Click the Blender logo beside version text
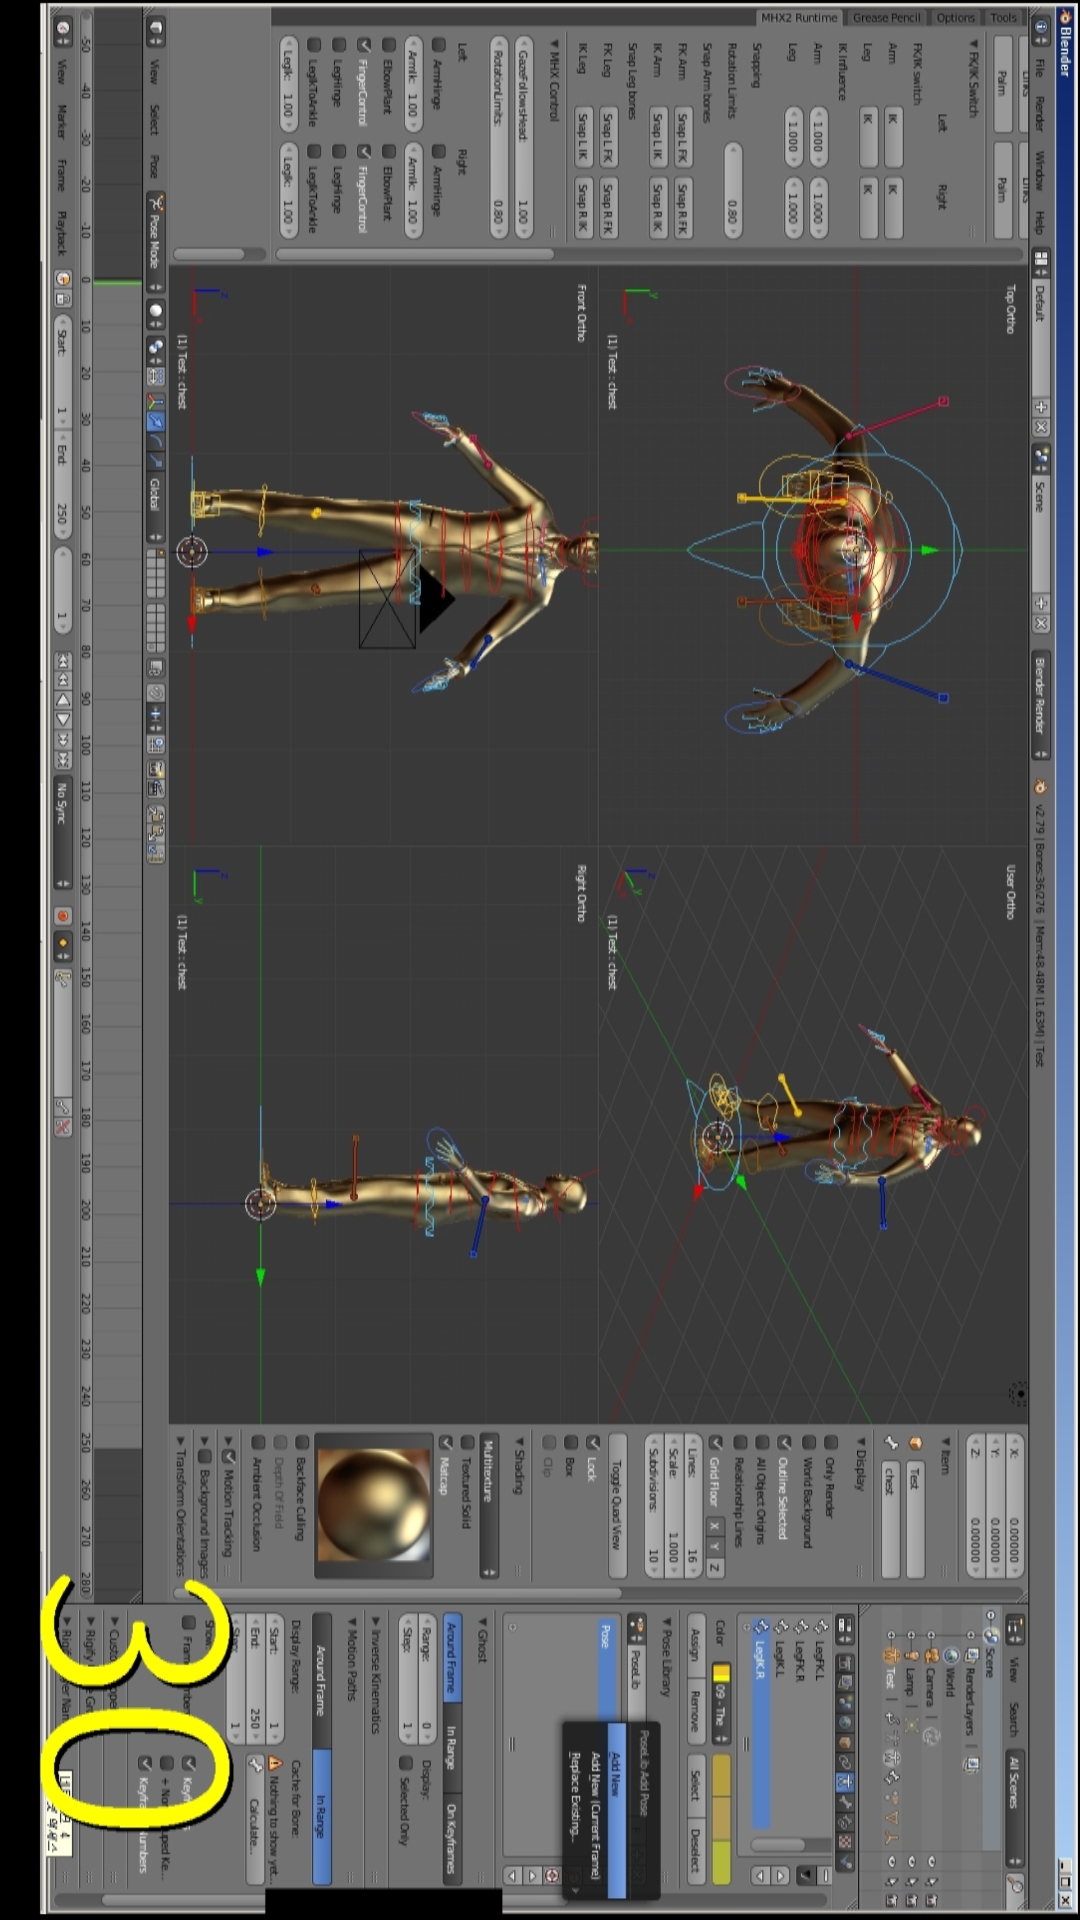This screenshot has height=1920, width=1080. click(1040, 787)
